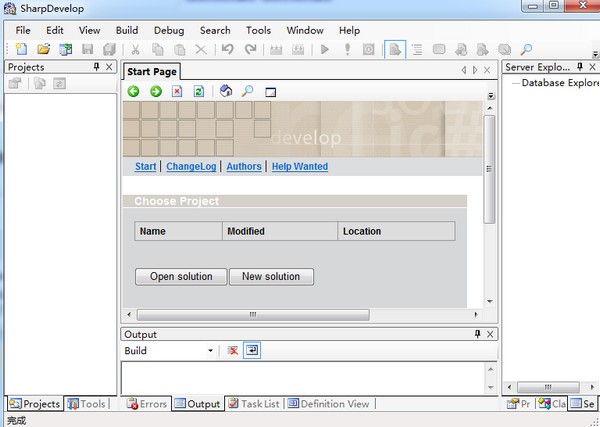Click the green Forward arrow on Start Page

(156, 91)
